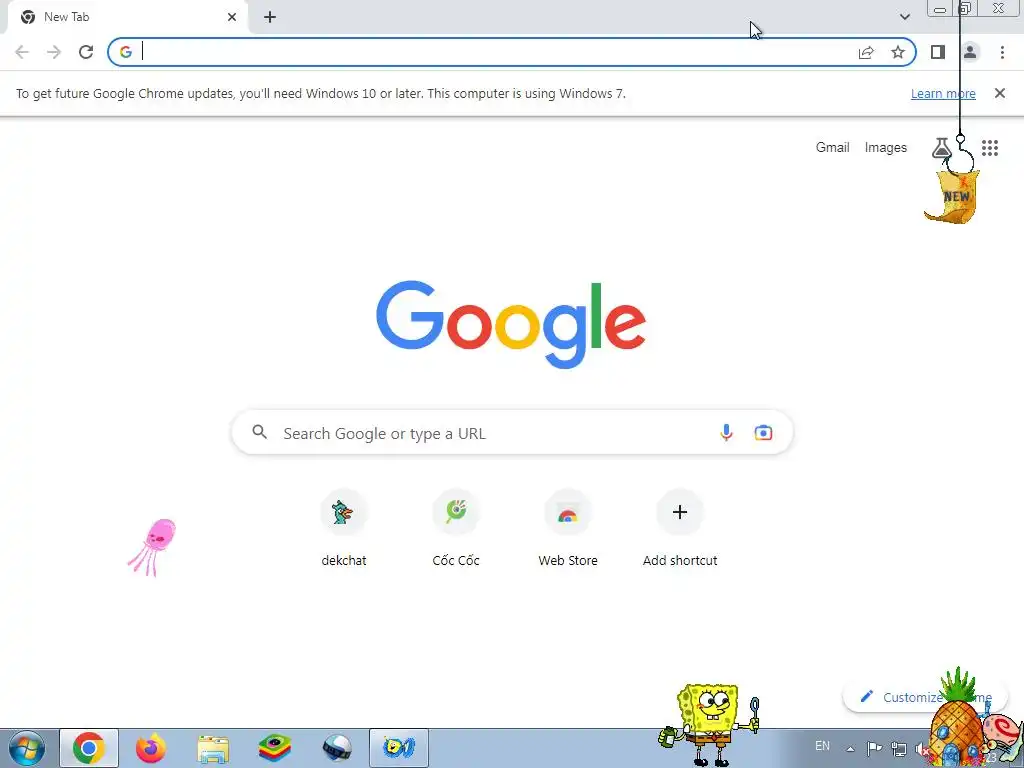Click the browser back arrow
This screenshot has width=1024, height=768.
pyautogui.click(x=22, y=52)
